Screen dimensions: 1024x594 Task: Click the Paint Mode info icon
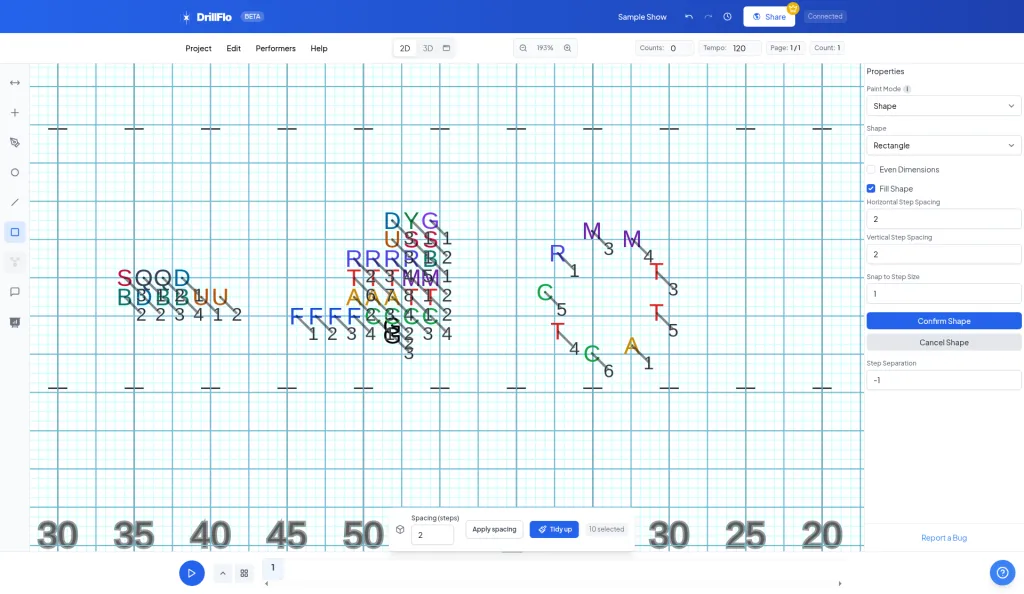tap(907, 89)
